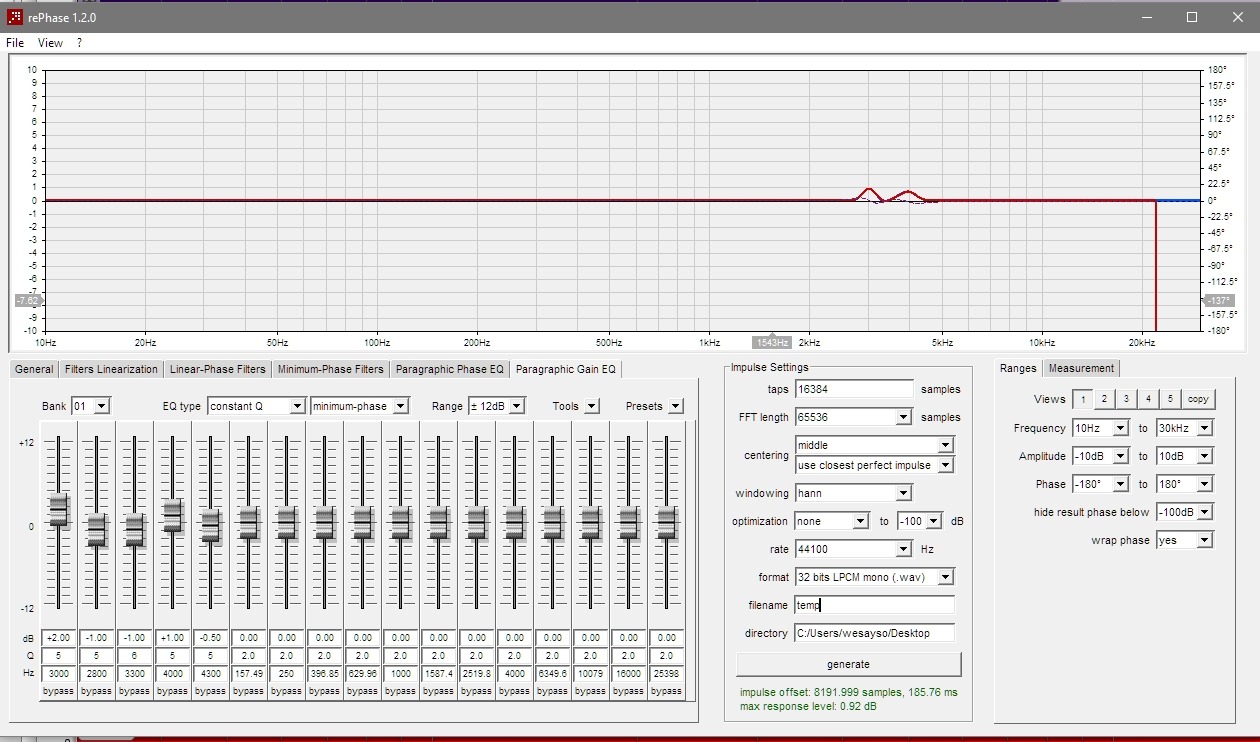Viewport: 1260px width, 742px height.
Task: Click the 4300 Hz band gain slider
Action: click(x=210, y=525)
